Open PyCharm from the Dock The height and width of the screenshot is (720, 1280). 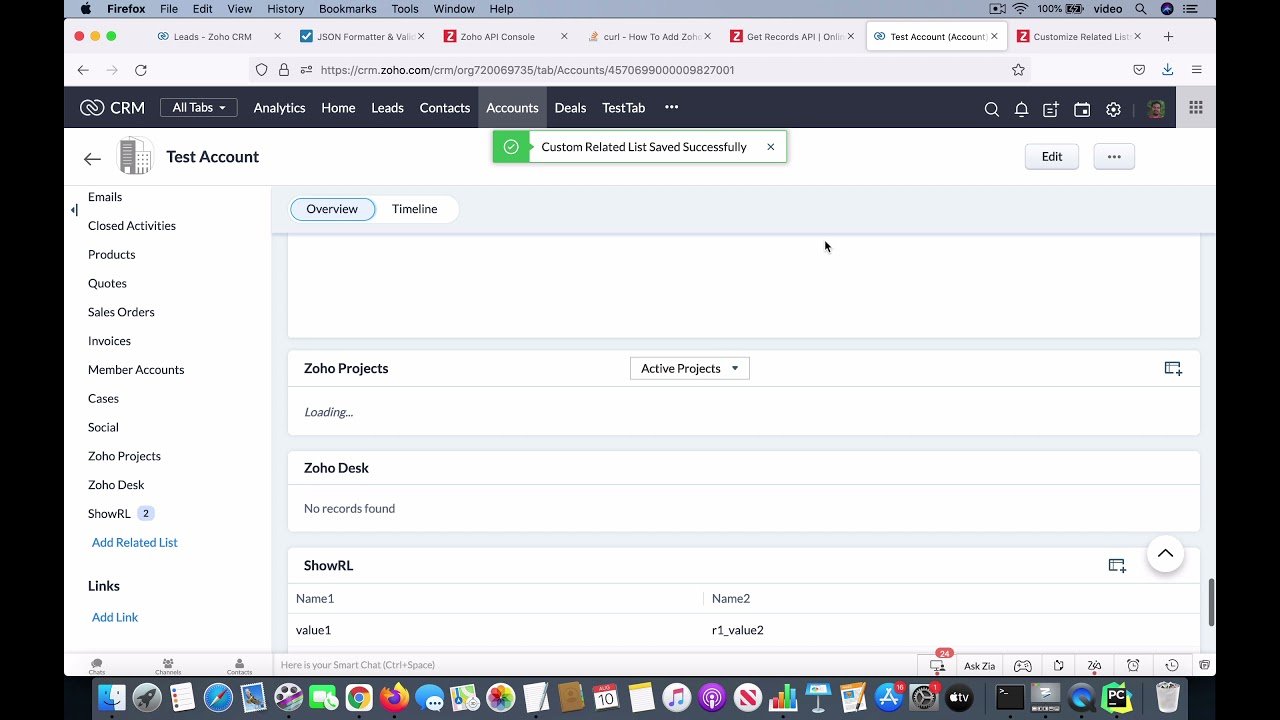click(x=1117, y=697)
